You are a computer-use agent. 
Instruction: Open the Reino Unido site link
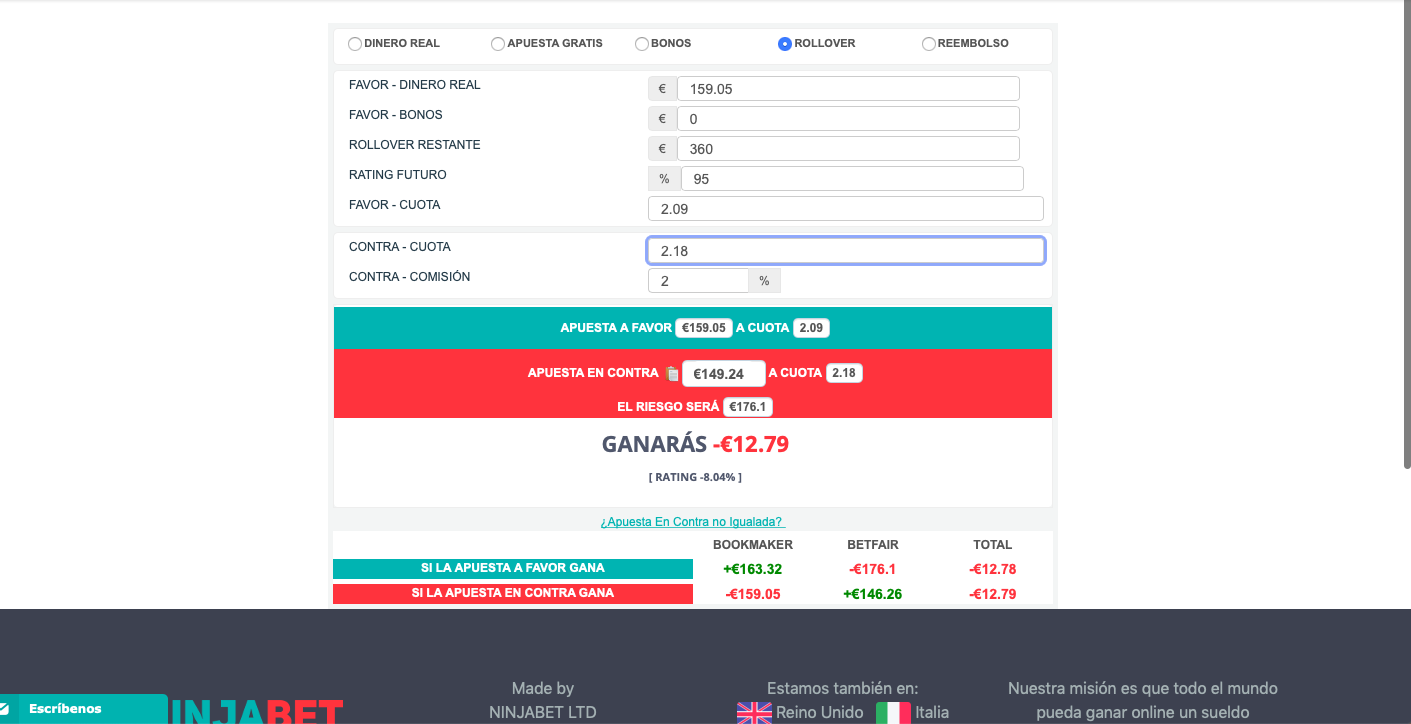click(x=819, y=713)
